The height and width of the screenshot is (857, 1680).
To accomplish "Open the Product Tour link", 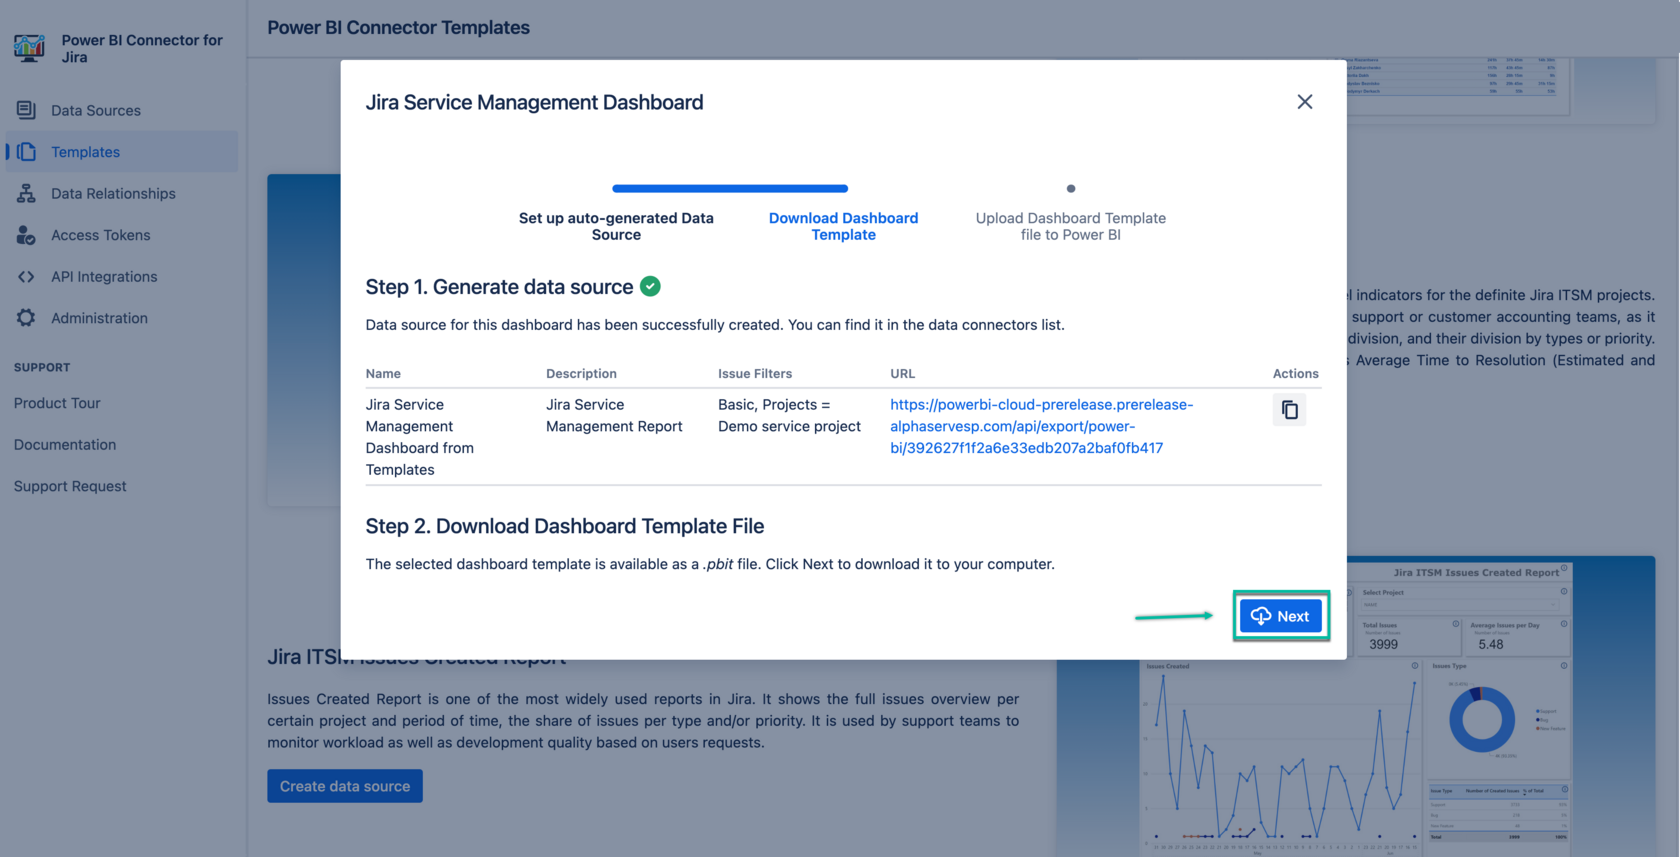I will point(57,403).
